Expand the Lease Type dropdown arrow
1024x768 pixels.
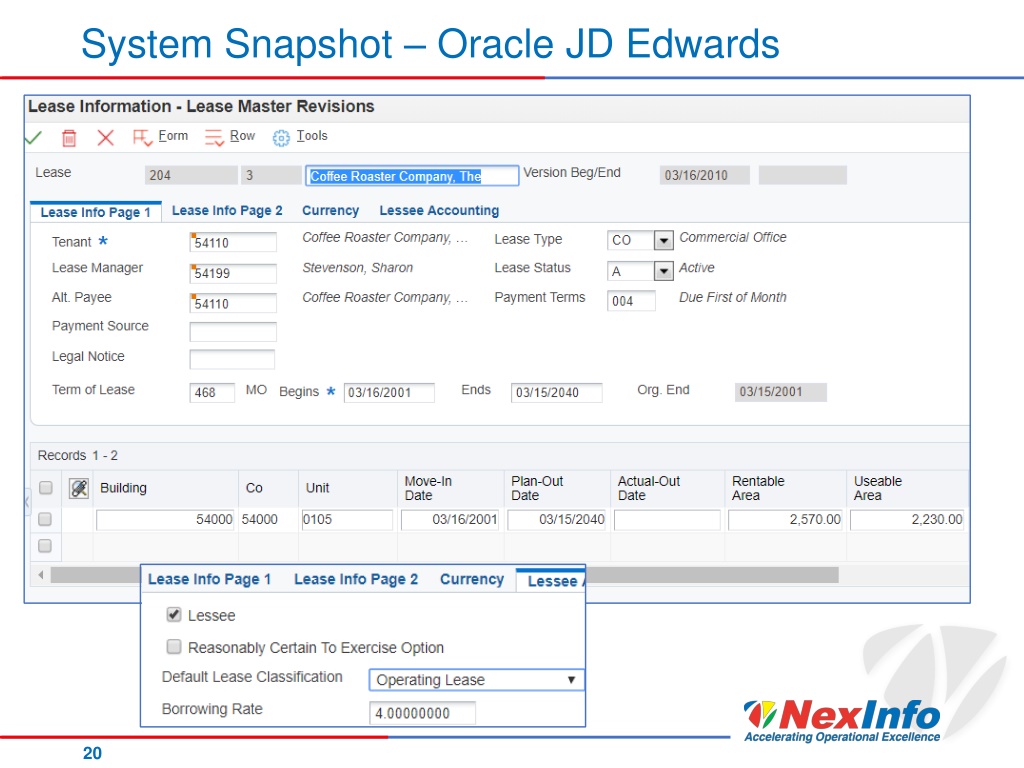(664, 240)
